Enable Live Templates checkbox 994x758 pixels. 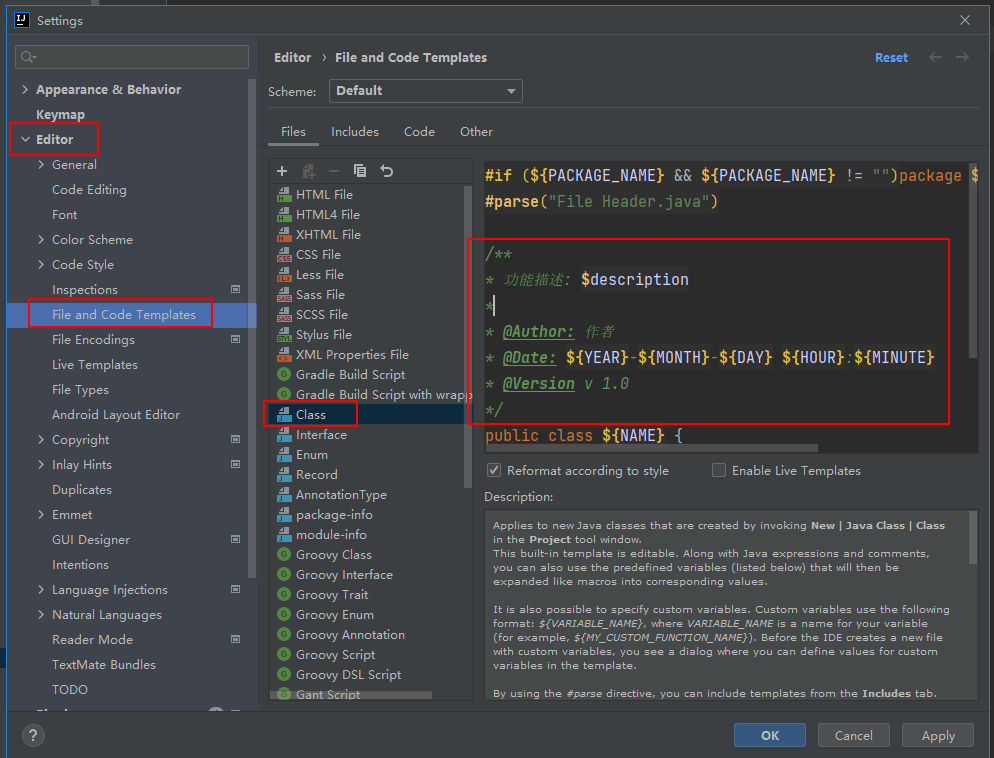719,470
